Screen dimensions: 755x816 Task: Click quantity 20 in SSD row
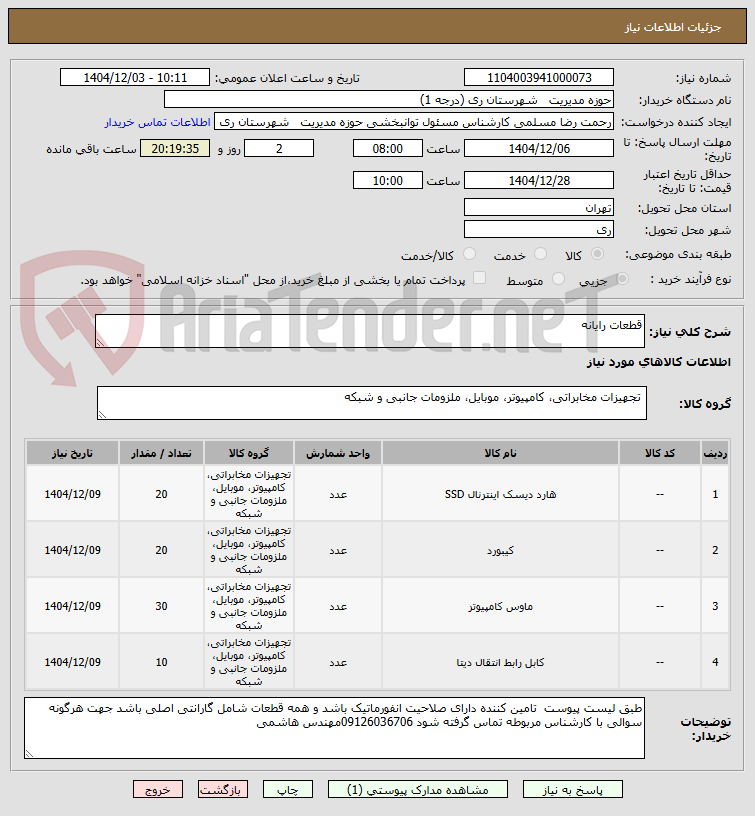[161, 494]
